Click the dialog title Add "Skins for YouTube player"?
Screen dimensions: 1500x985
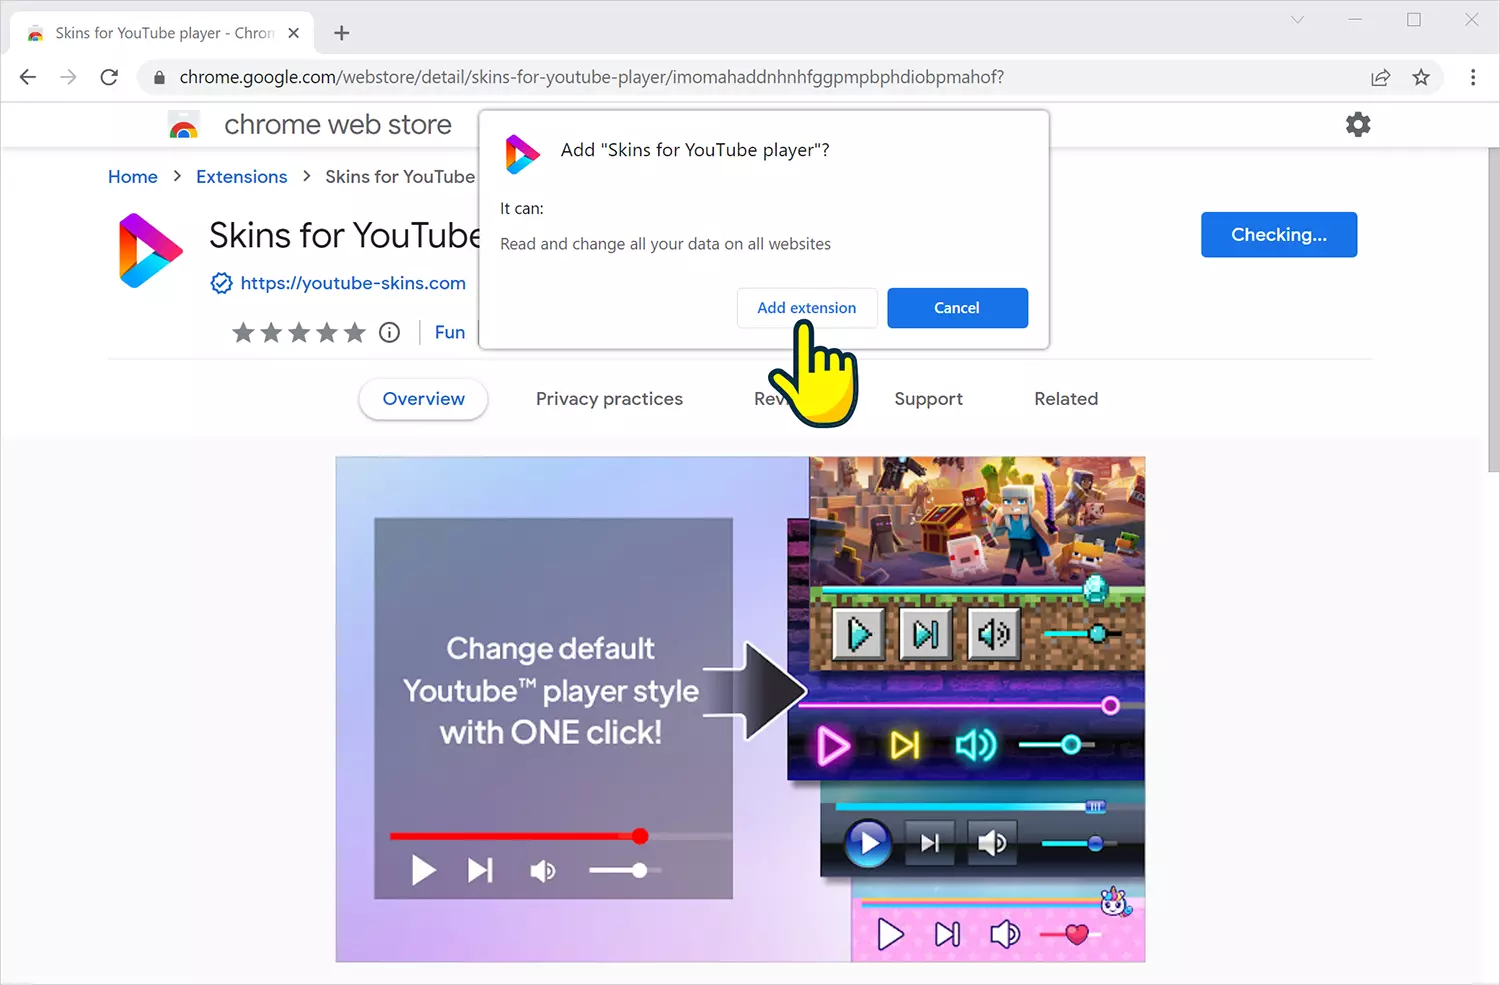(695, 150)
